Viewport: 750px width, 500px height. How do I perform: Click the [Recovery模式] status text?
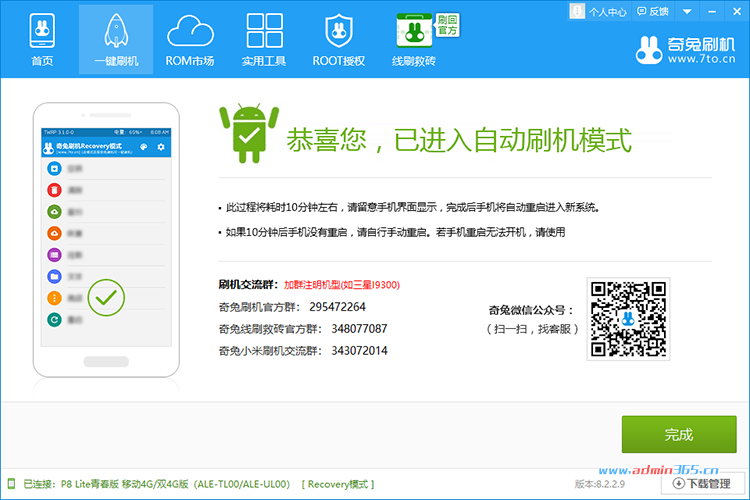tap(338, 484)
